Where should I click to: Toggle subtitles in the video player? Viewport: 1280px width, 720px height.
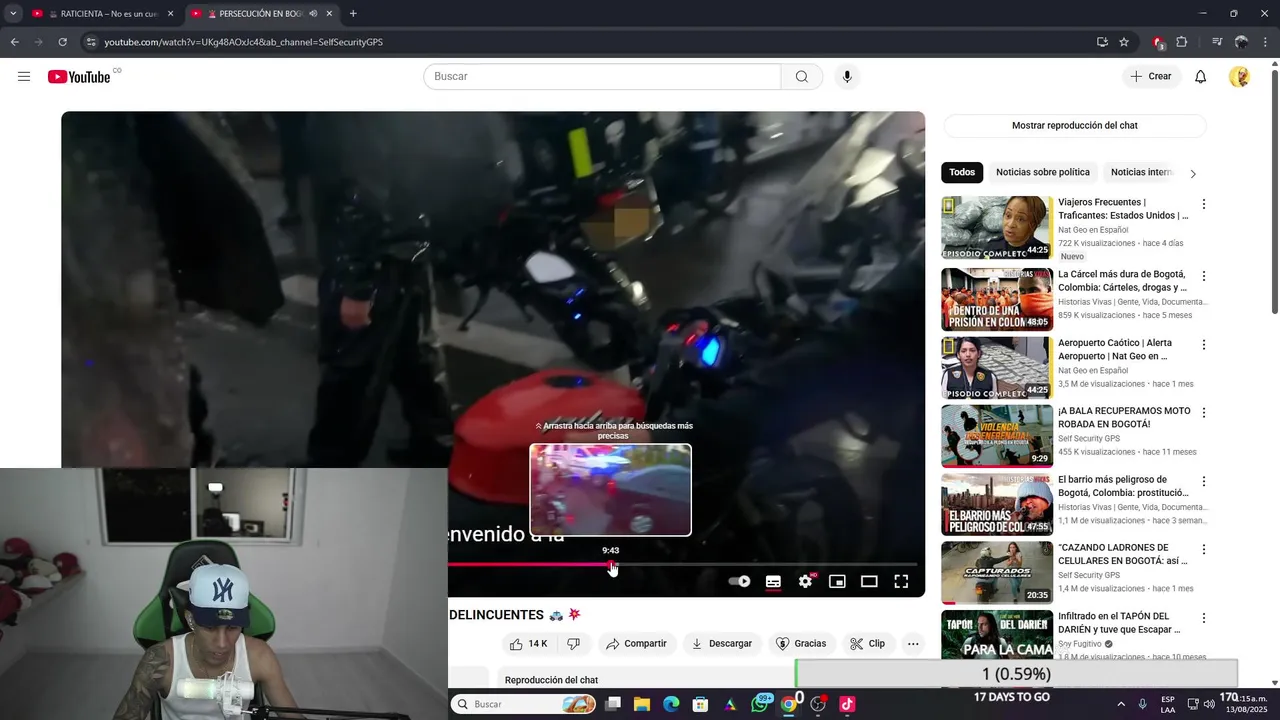coord(773,581)
